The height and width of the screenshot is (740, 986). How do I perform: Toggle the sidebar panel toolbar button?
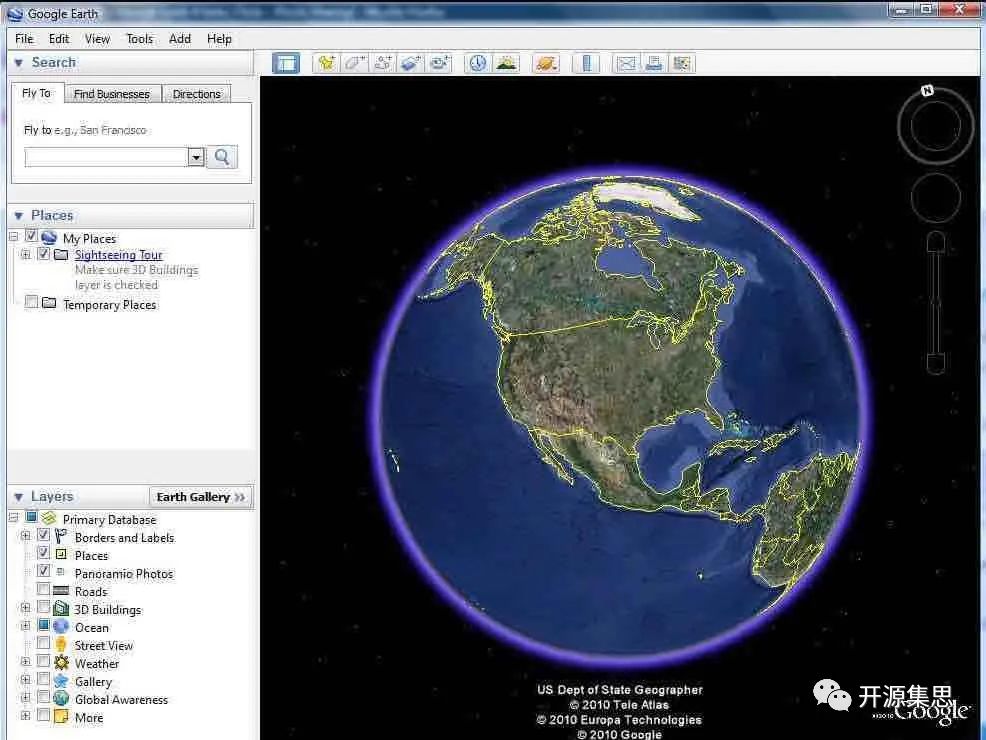(286, 63)
